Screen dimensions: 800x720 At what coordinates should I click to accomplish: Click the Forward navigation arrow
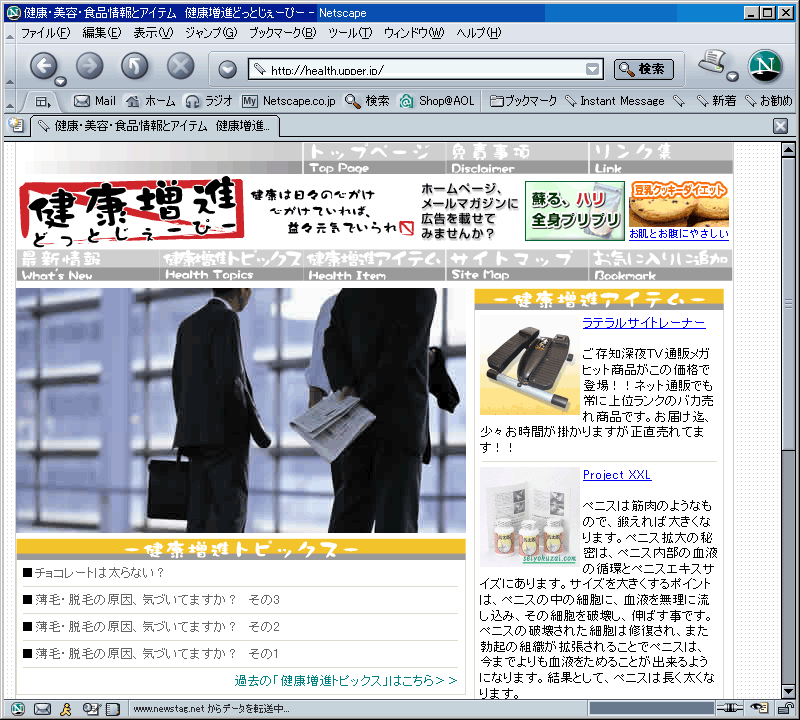[x=89, y=66]
